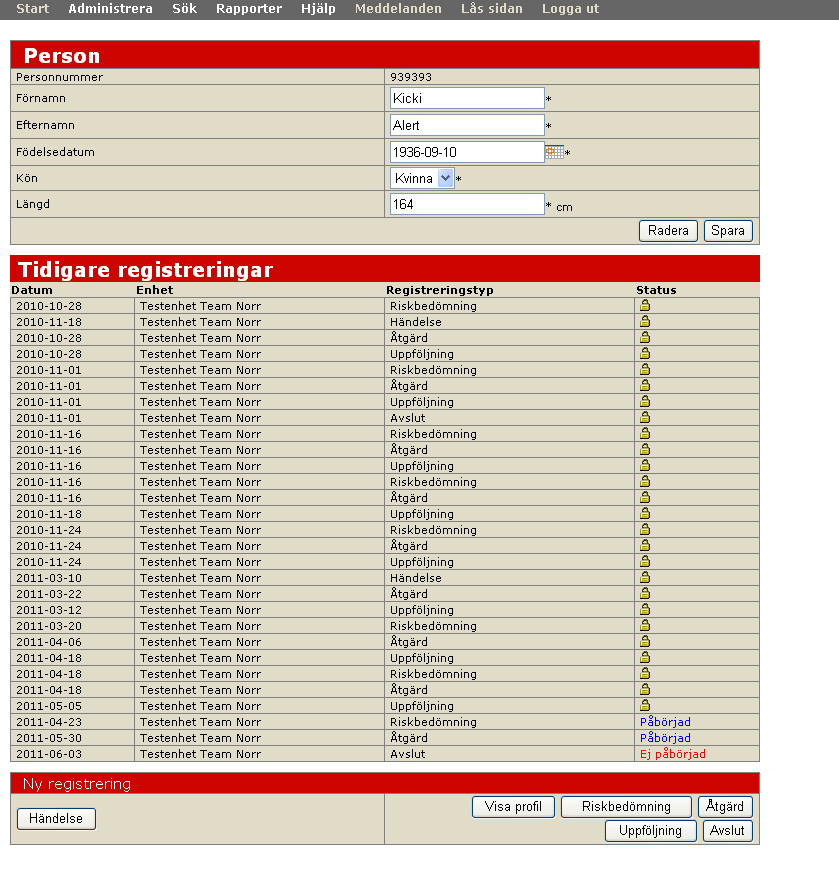The width and height of the screenshot is (839, 878).
Task: Click the lock icon for 2010-10-28 Riskbedömning row
Action: [645, 306]
